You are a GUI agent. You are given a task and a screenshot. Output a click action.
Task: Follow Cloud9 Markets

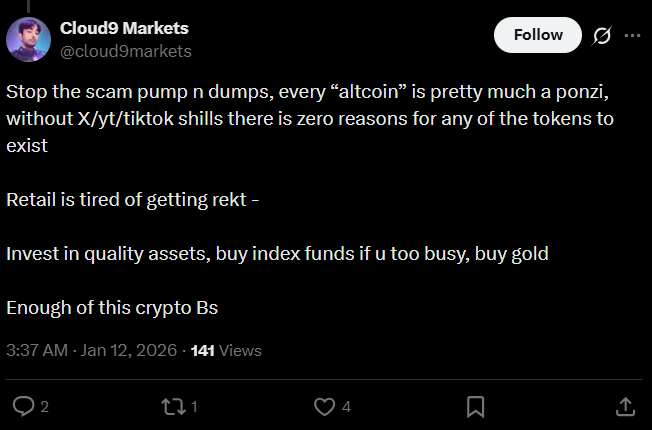(538, 35)
